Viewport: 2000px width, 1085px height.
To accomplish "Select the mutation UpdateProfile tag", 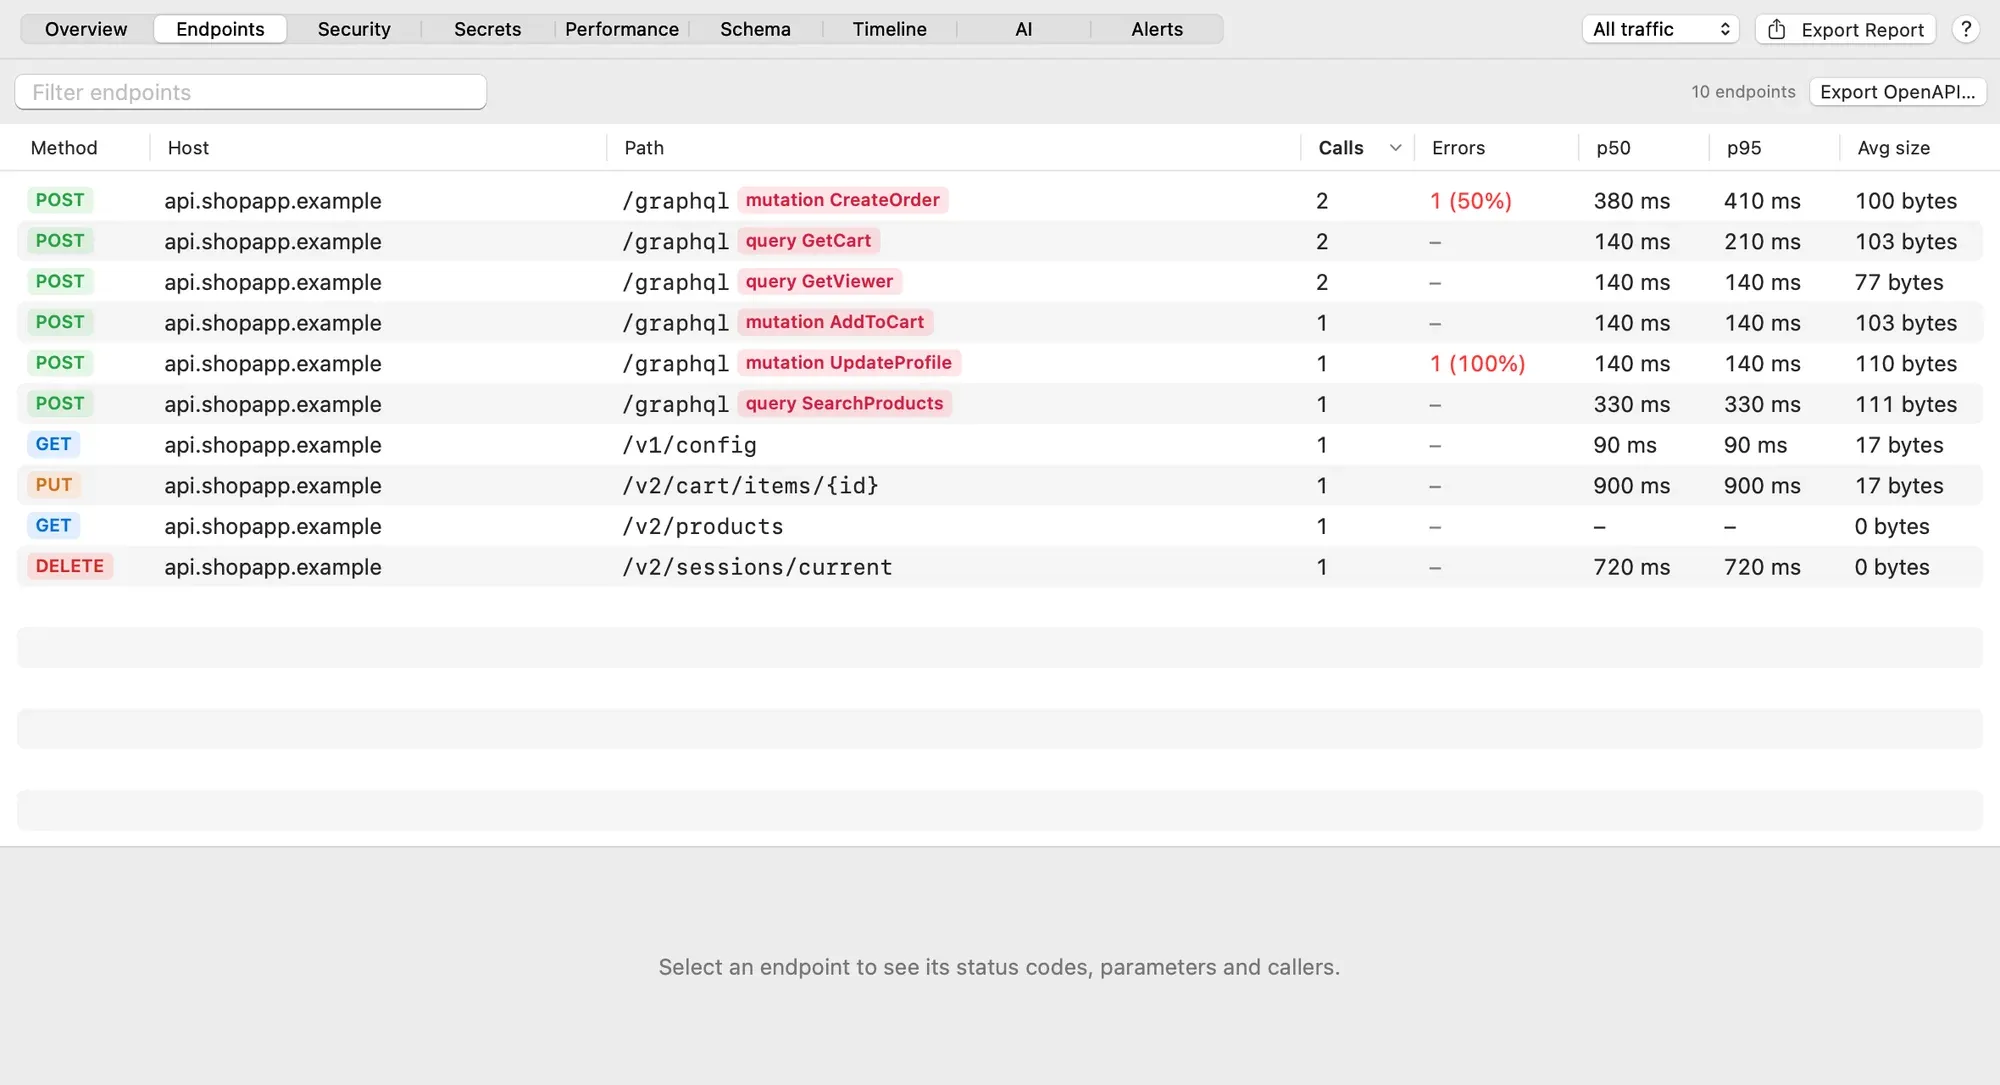I will click(848, 363).
